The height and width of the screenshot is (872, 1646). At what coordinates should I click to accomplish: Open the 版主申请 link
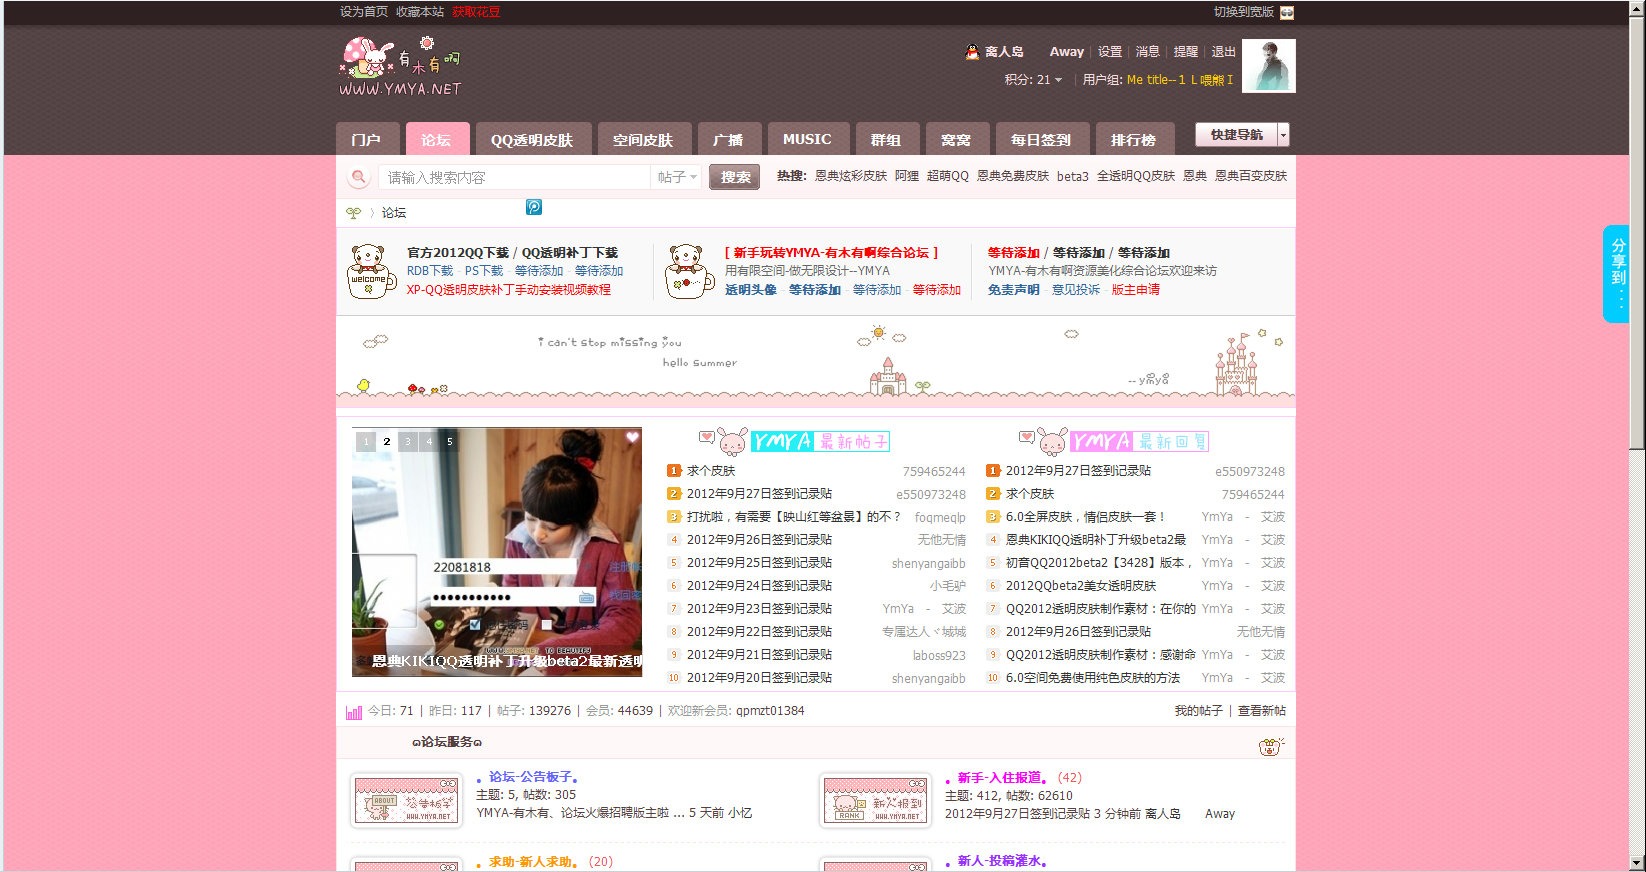tap(1136, 290)
